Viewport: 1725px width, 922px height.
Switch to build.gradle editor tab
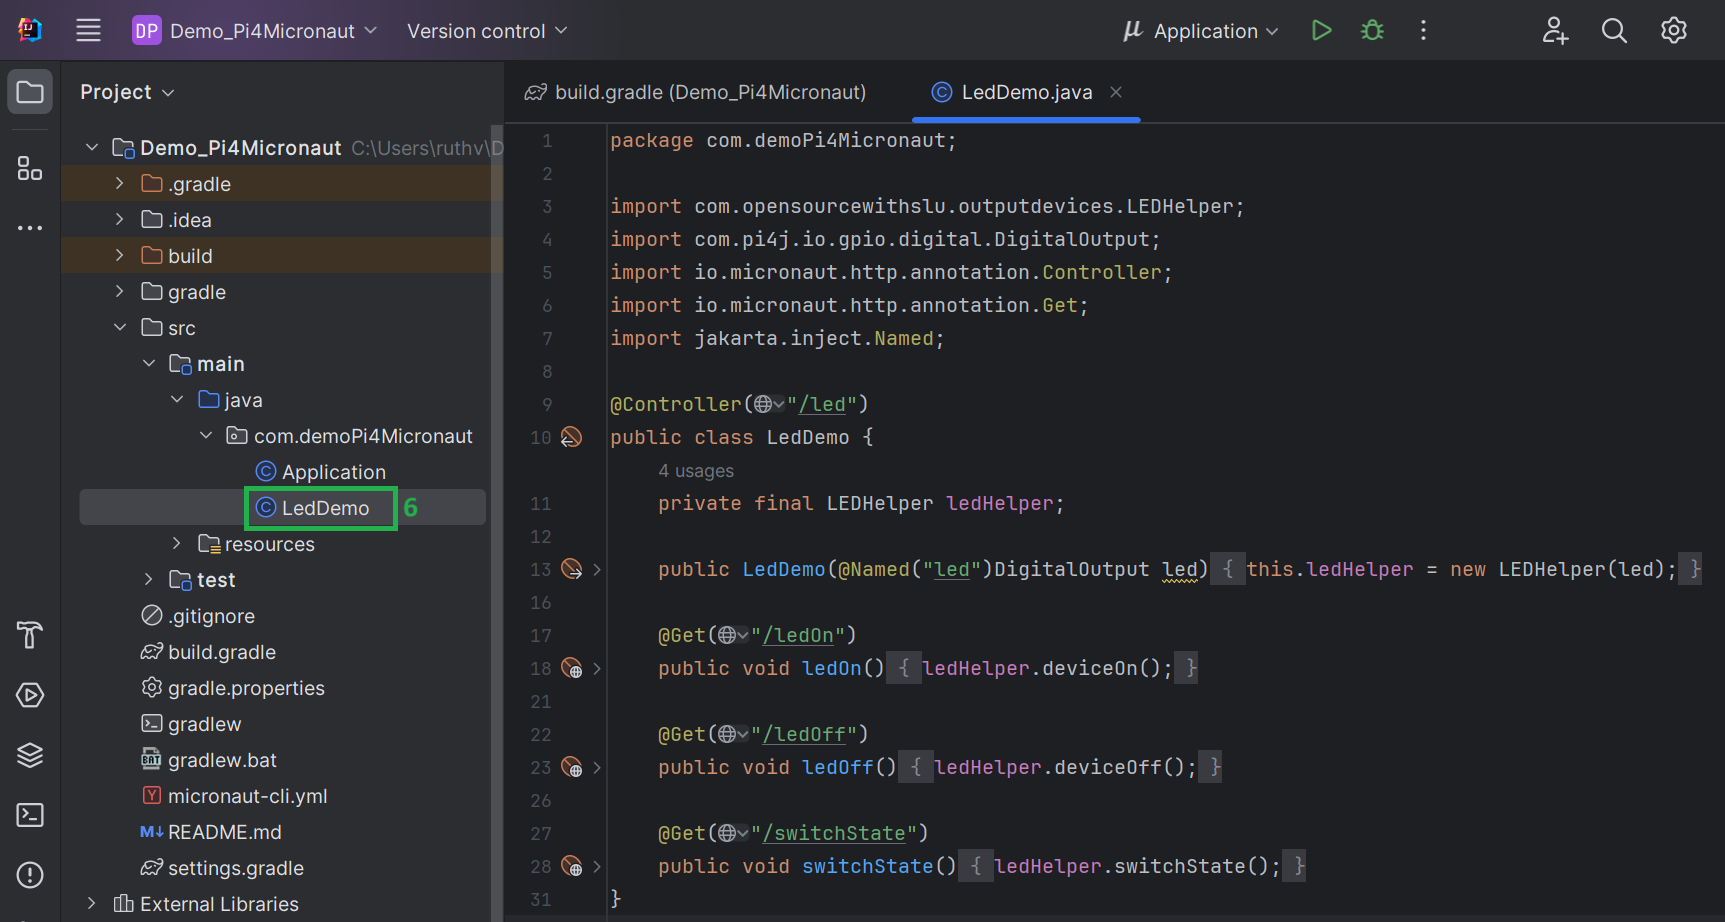(696, 92)
